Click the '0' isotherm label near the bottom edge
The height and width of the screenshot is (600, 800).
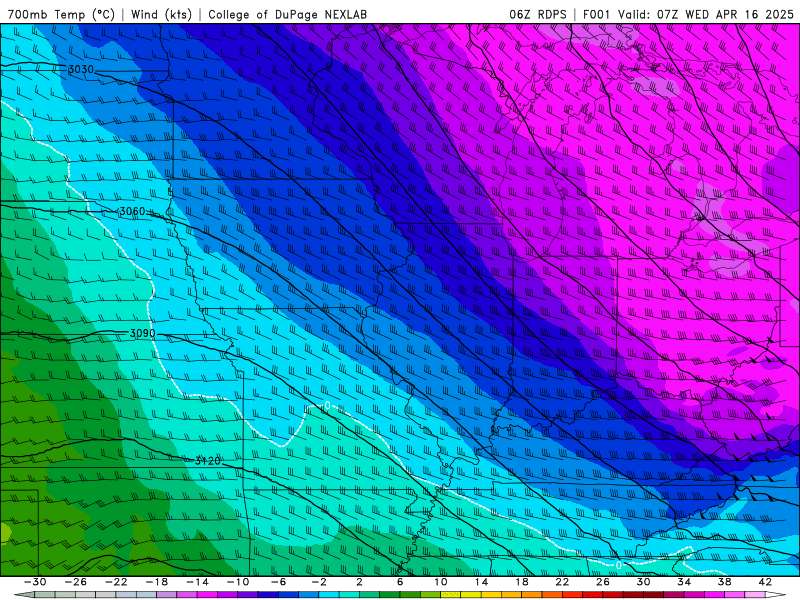(x=619, y=565)
